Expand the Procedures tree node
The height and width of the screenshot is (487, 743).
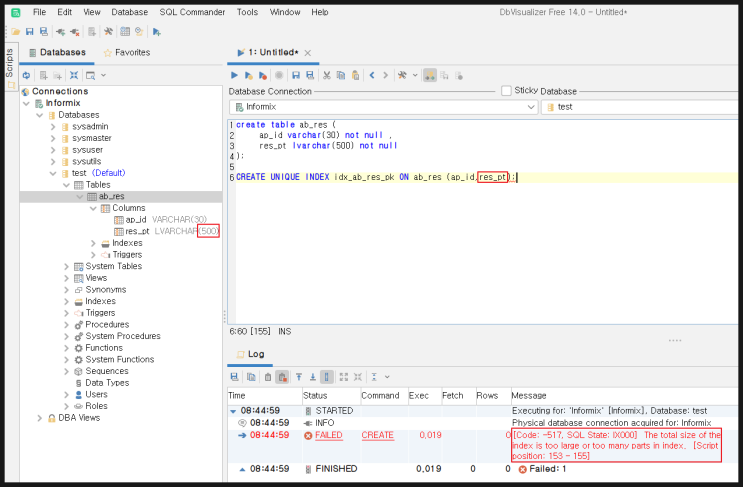tap(66, 325)
